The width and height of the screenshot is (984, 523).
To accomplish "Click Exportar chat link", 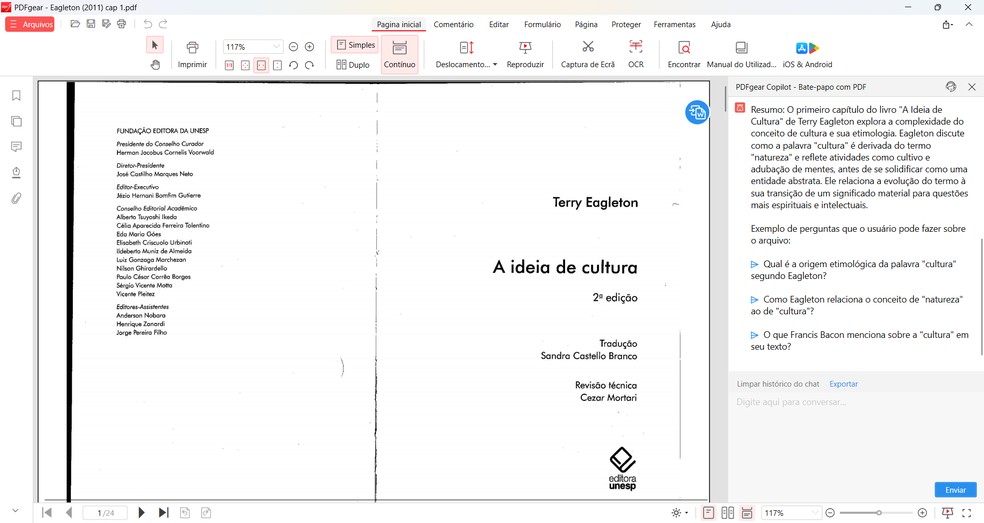I will click(843, 384).
